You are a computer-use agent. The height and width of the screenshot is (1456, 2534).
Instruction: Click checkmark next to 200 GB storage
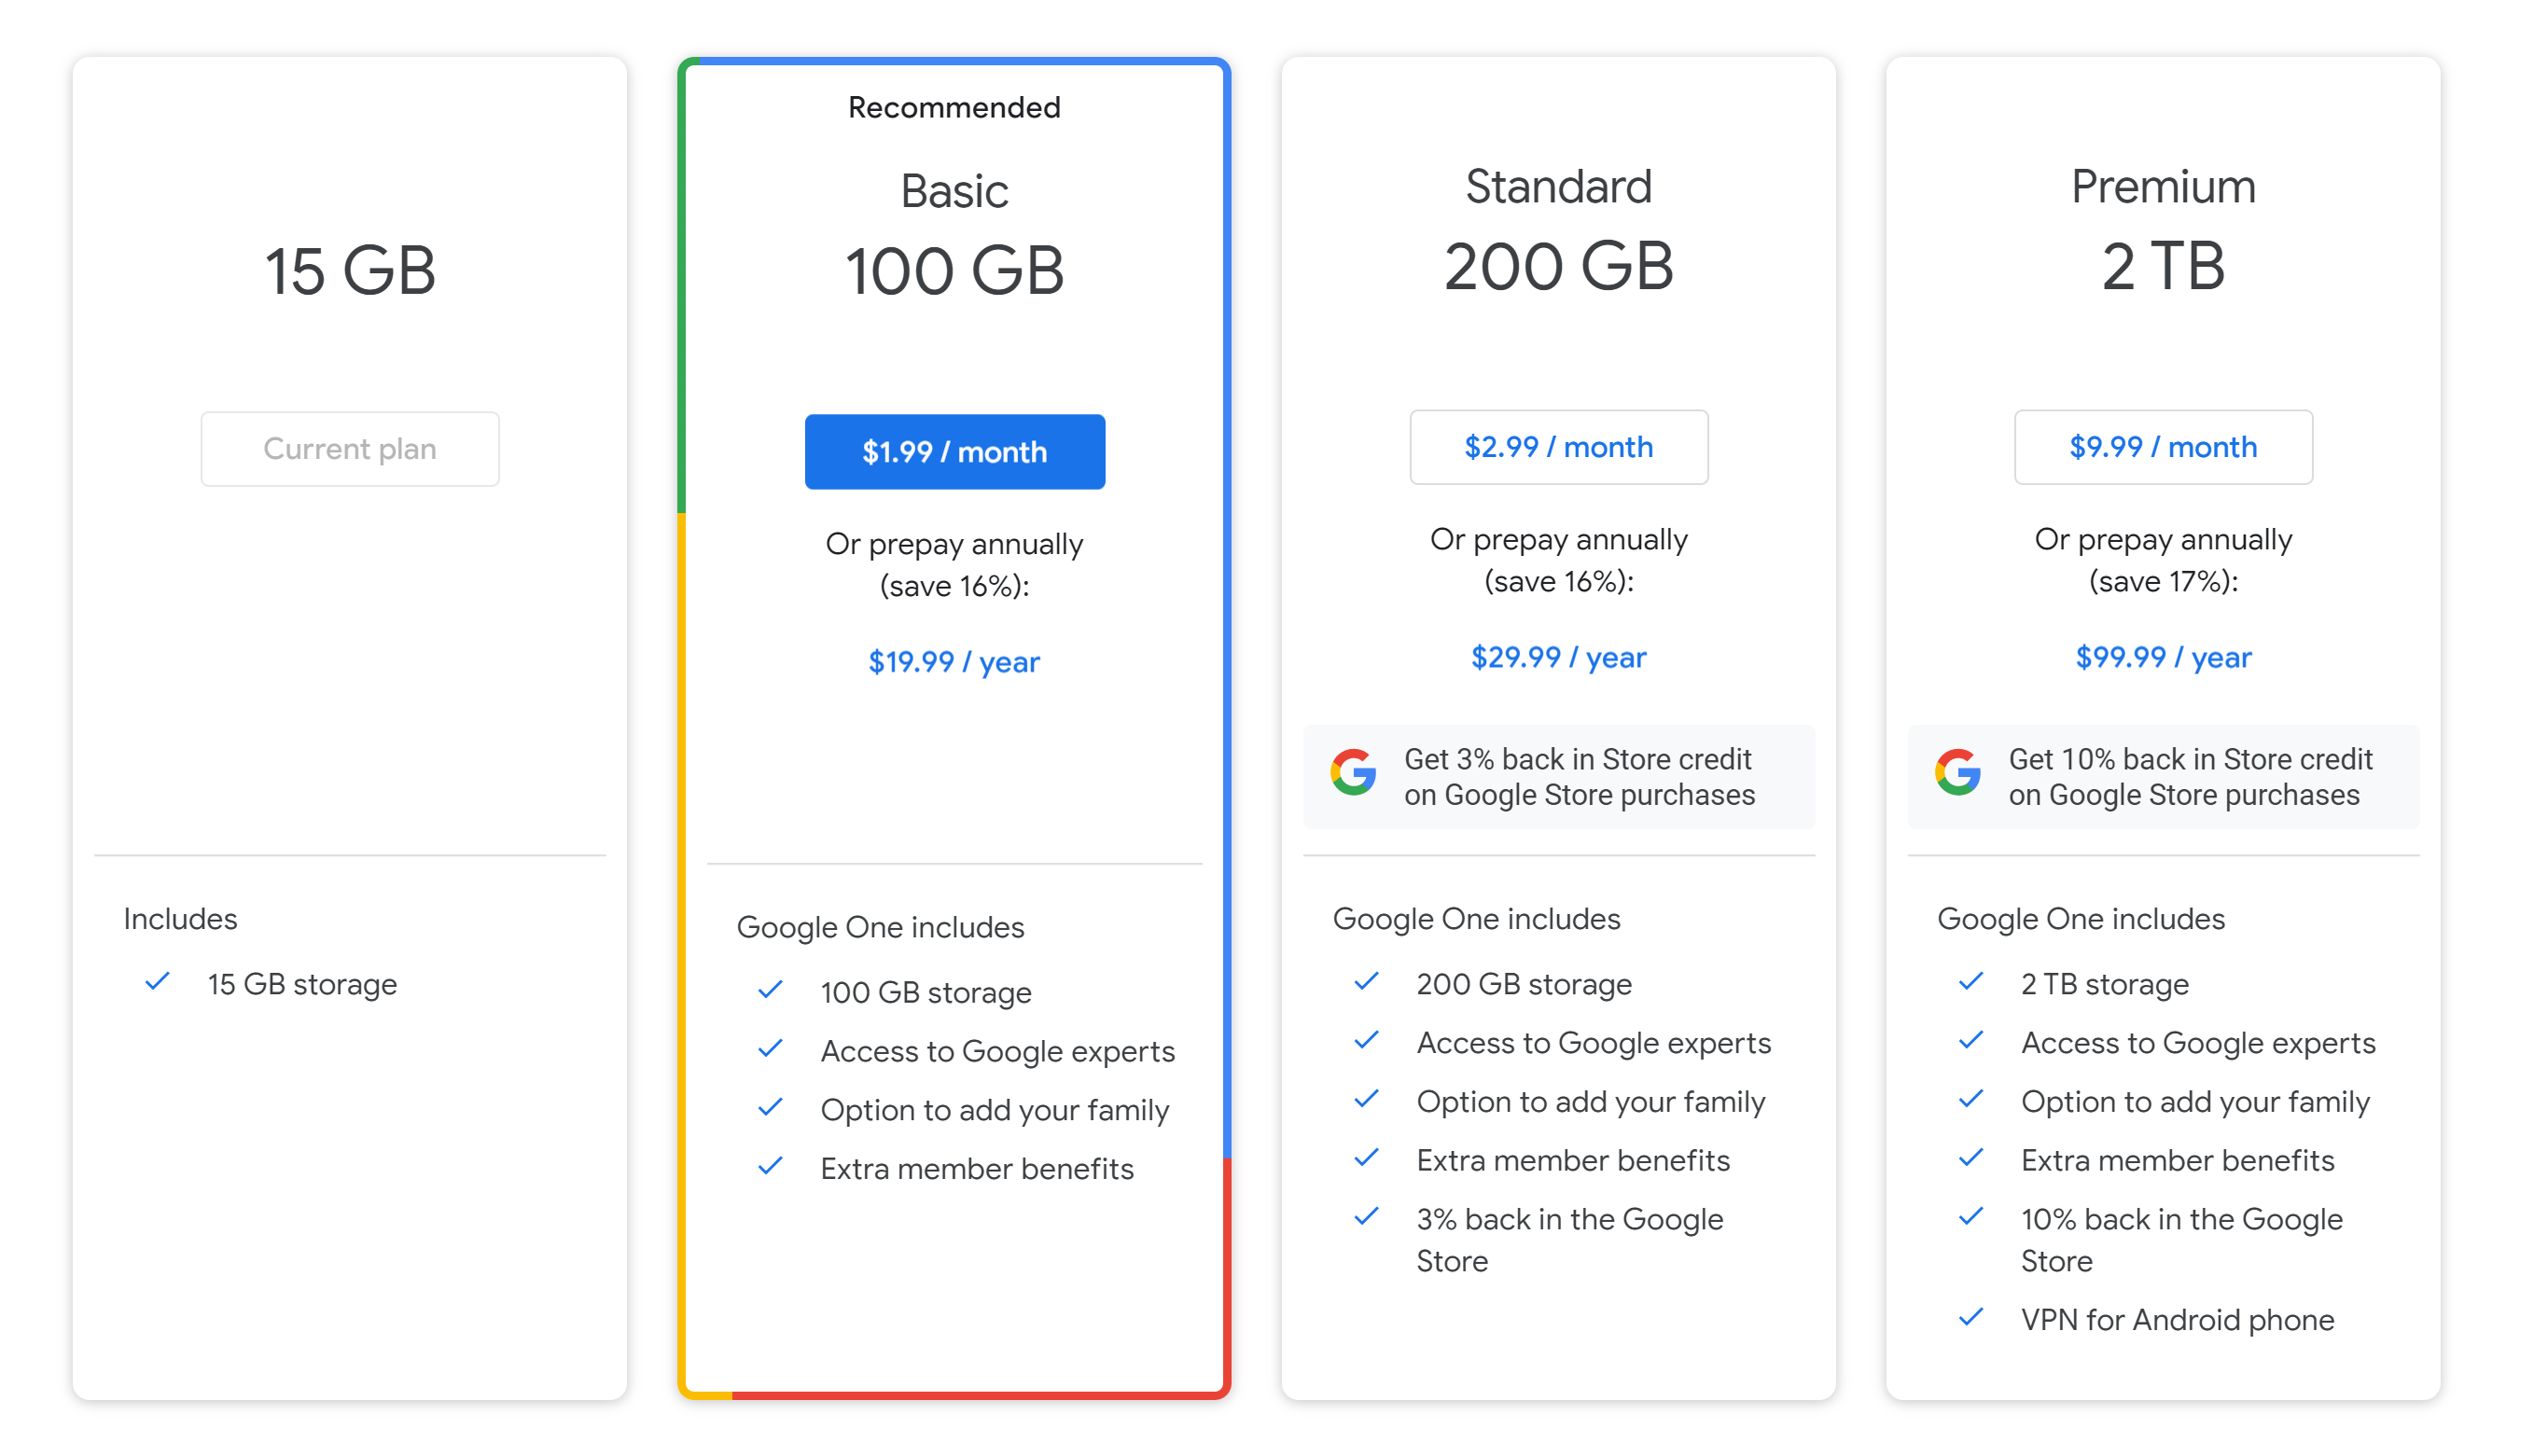coord(1366,982)
